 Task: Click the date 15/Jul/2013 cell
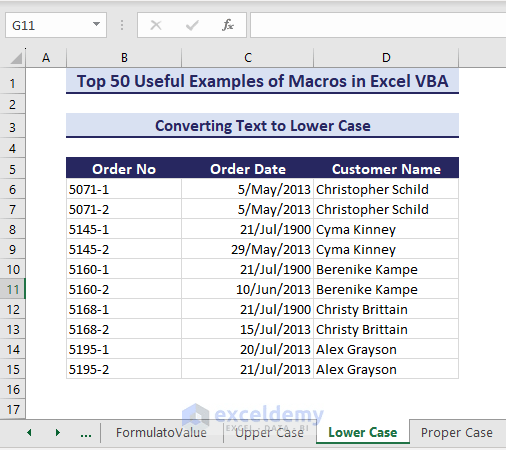point(248,329)
